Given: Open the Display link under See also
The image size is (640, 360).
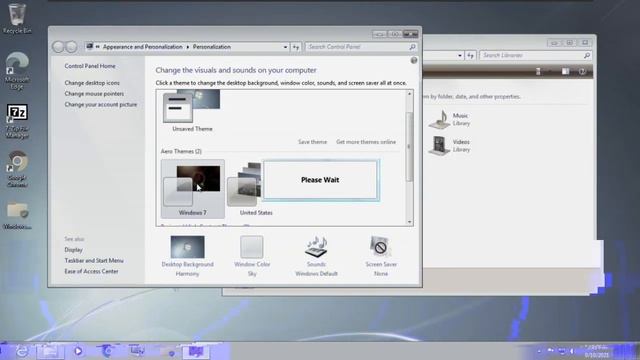Looking at the screenshot, I should point(73,249).
